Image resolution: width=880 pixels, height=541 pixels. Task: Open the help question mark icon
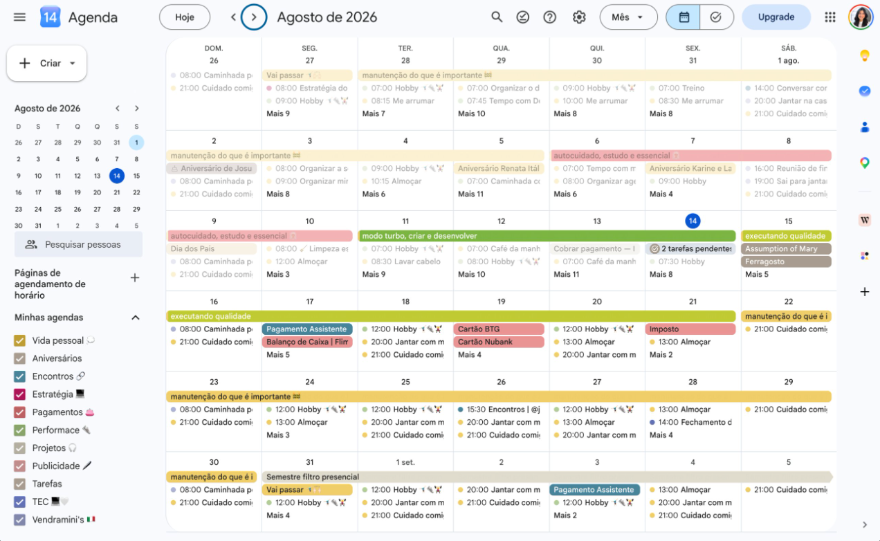(x=550, y=17)
